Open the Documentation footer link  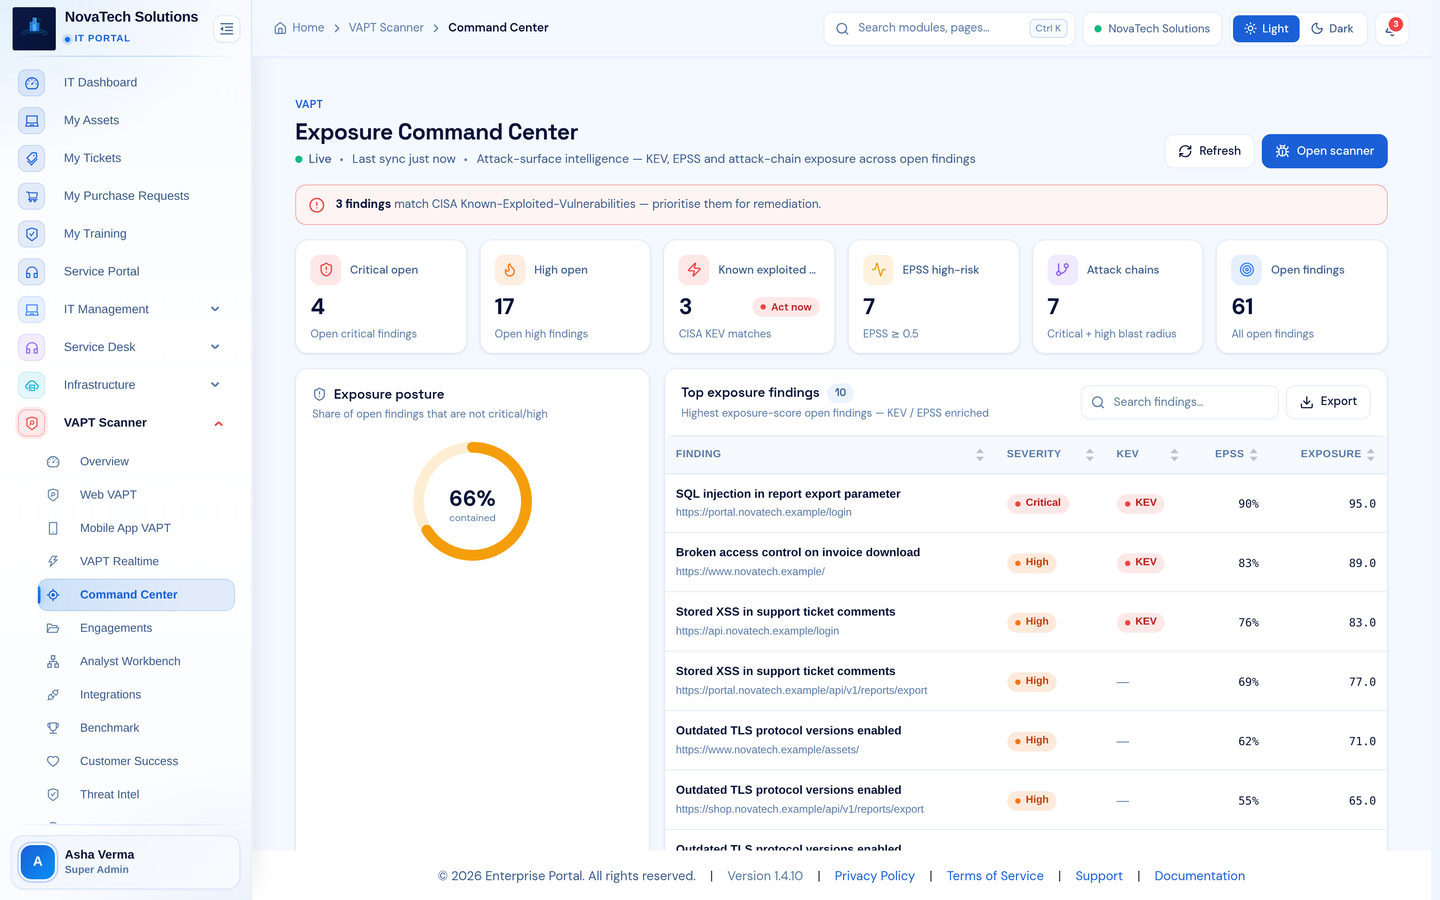click(x=1200, y=876)
